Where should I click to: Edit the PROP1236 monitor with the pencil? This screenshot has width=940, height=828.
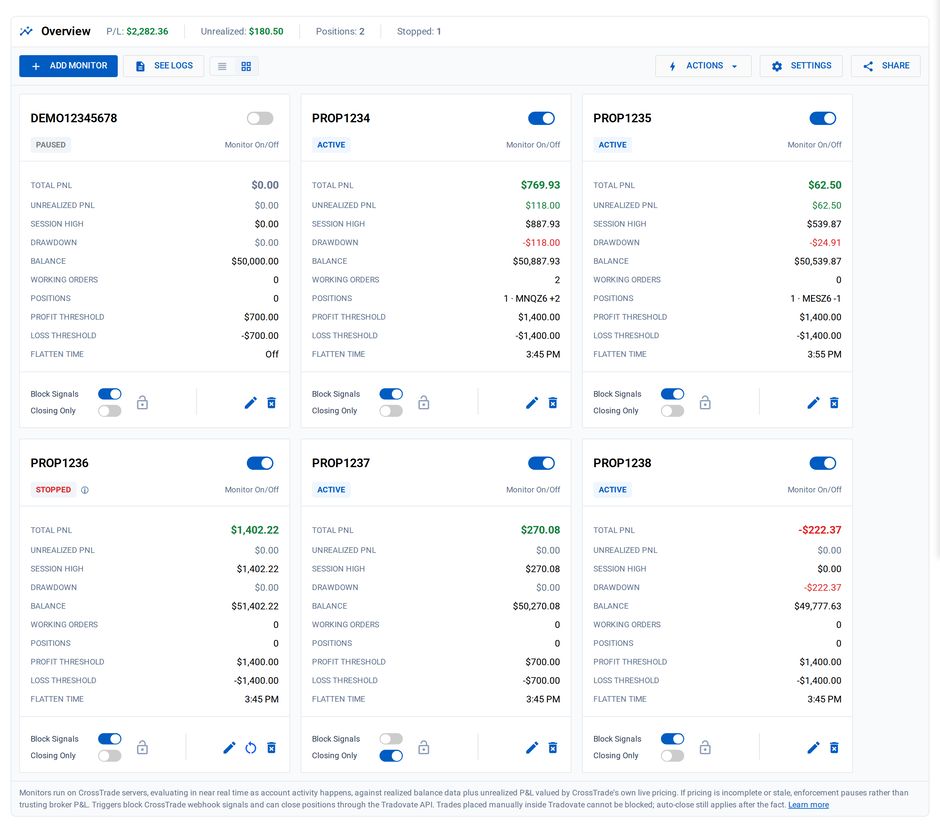pyautogui.click(x=229, y=748)
